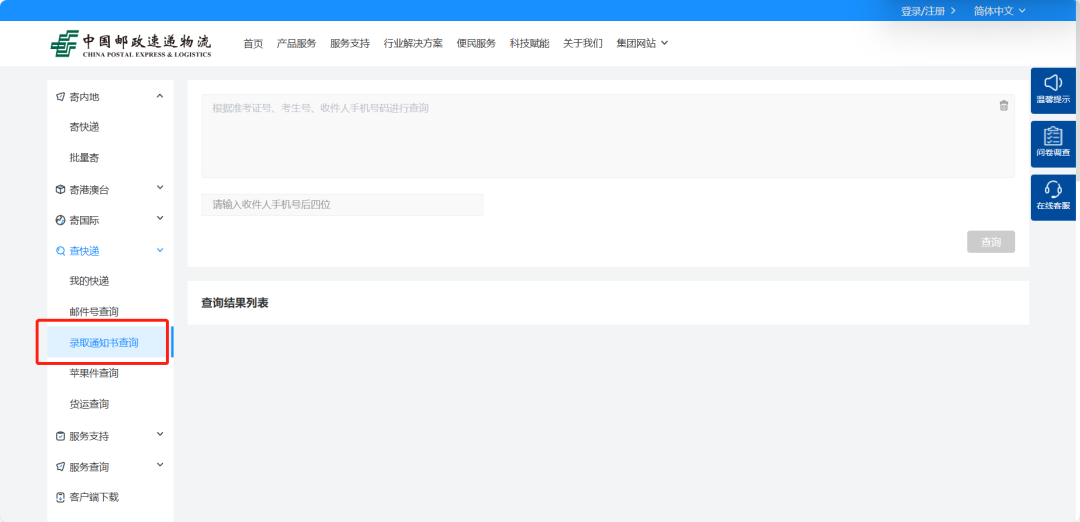The height and width of the screenshot is (522, 1080).
Task: Click the 查快递 magnifier icon
Action: tap(60, 251)
